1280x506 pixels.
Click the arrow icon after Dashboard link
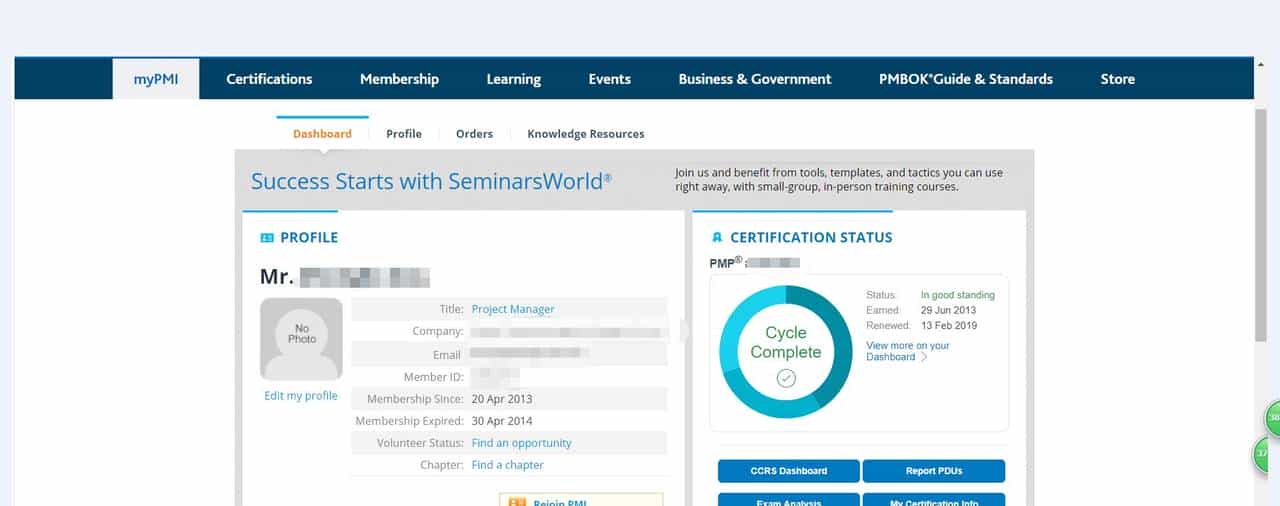(x=924, y=357)
